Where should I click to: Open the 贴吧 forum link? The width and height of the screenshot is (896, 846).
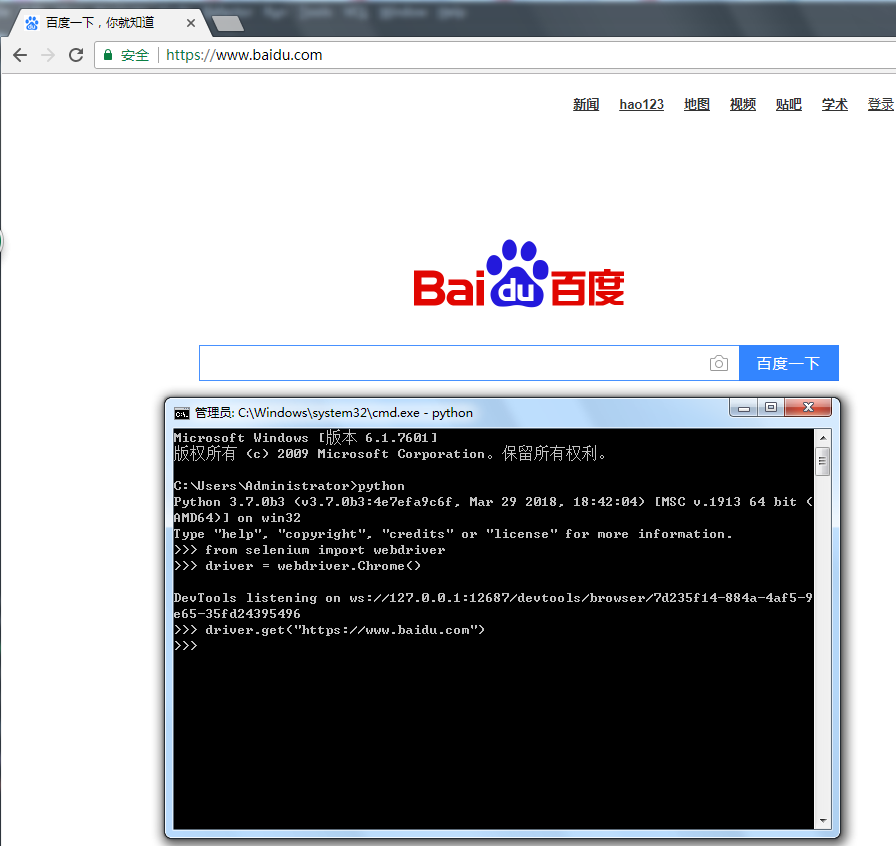click(x=789, y=105)
